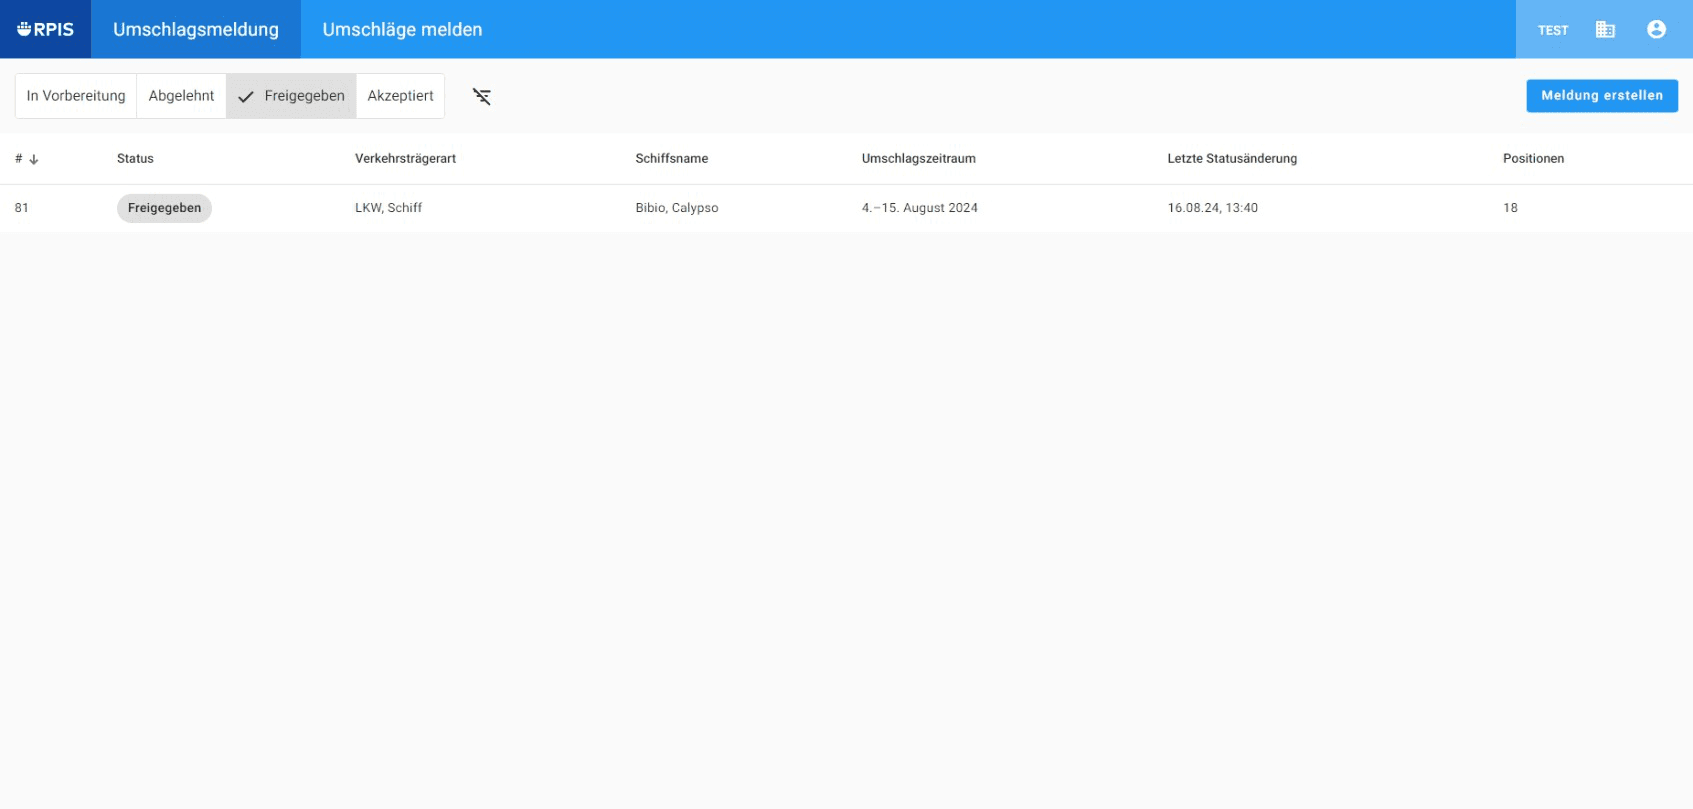The height and width of the screenshot is (809, 1693).
Task: Sort by the Verkehrsträgerart column header
Action: coord(405,159)
